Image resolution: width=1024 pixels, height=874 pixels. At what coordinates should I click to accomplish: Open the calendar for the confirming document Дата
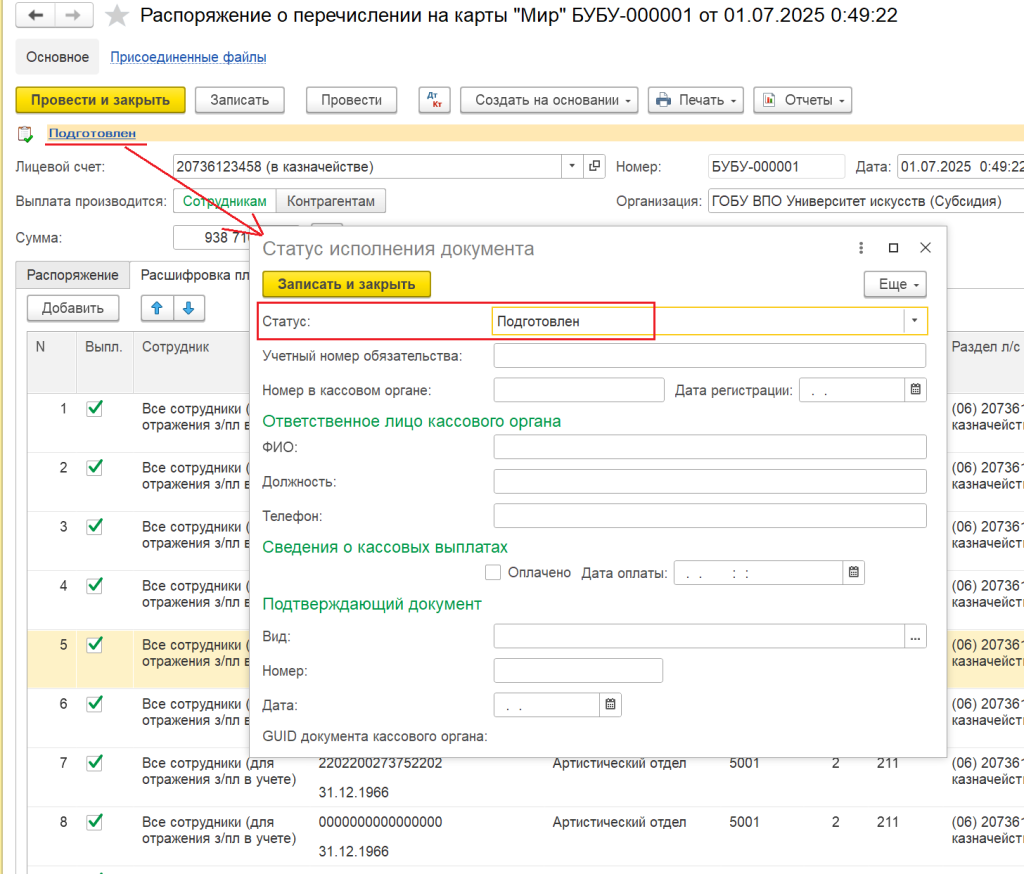point(610,704)
